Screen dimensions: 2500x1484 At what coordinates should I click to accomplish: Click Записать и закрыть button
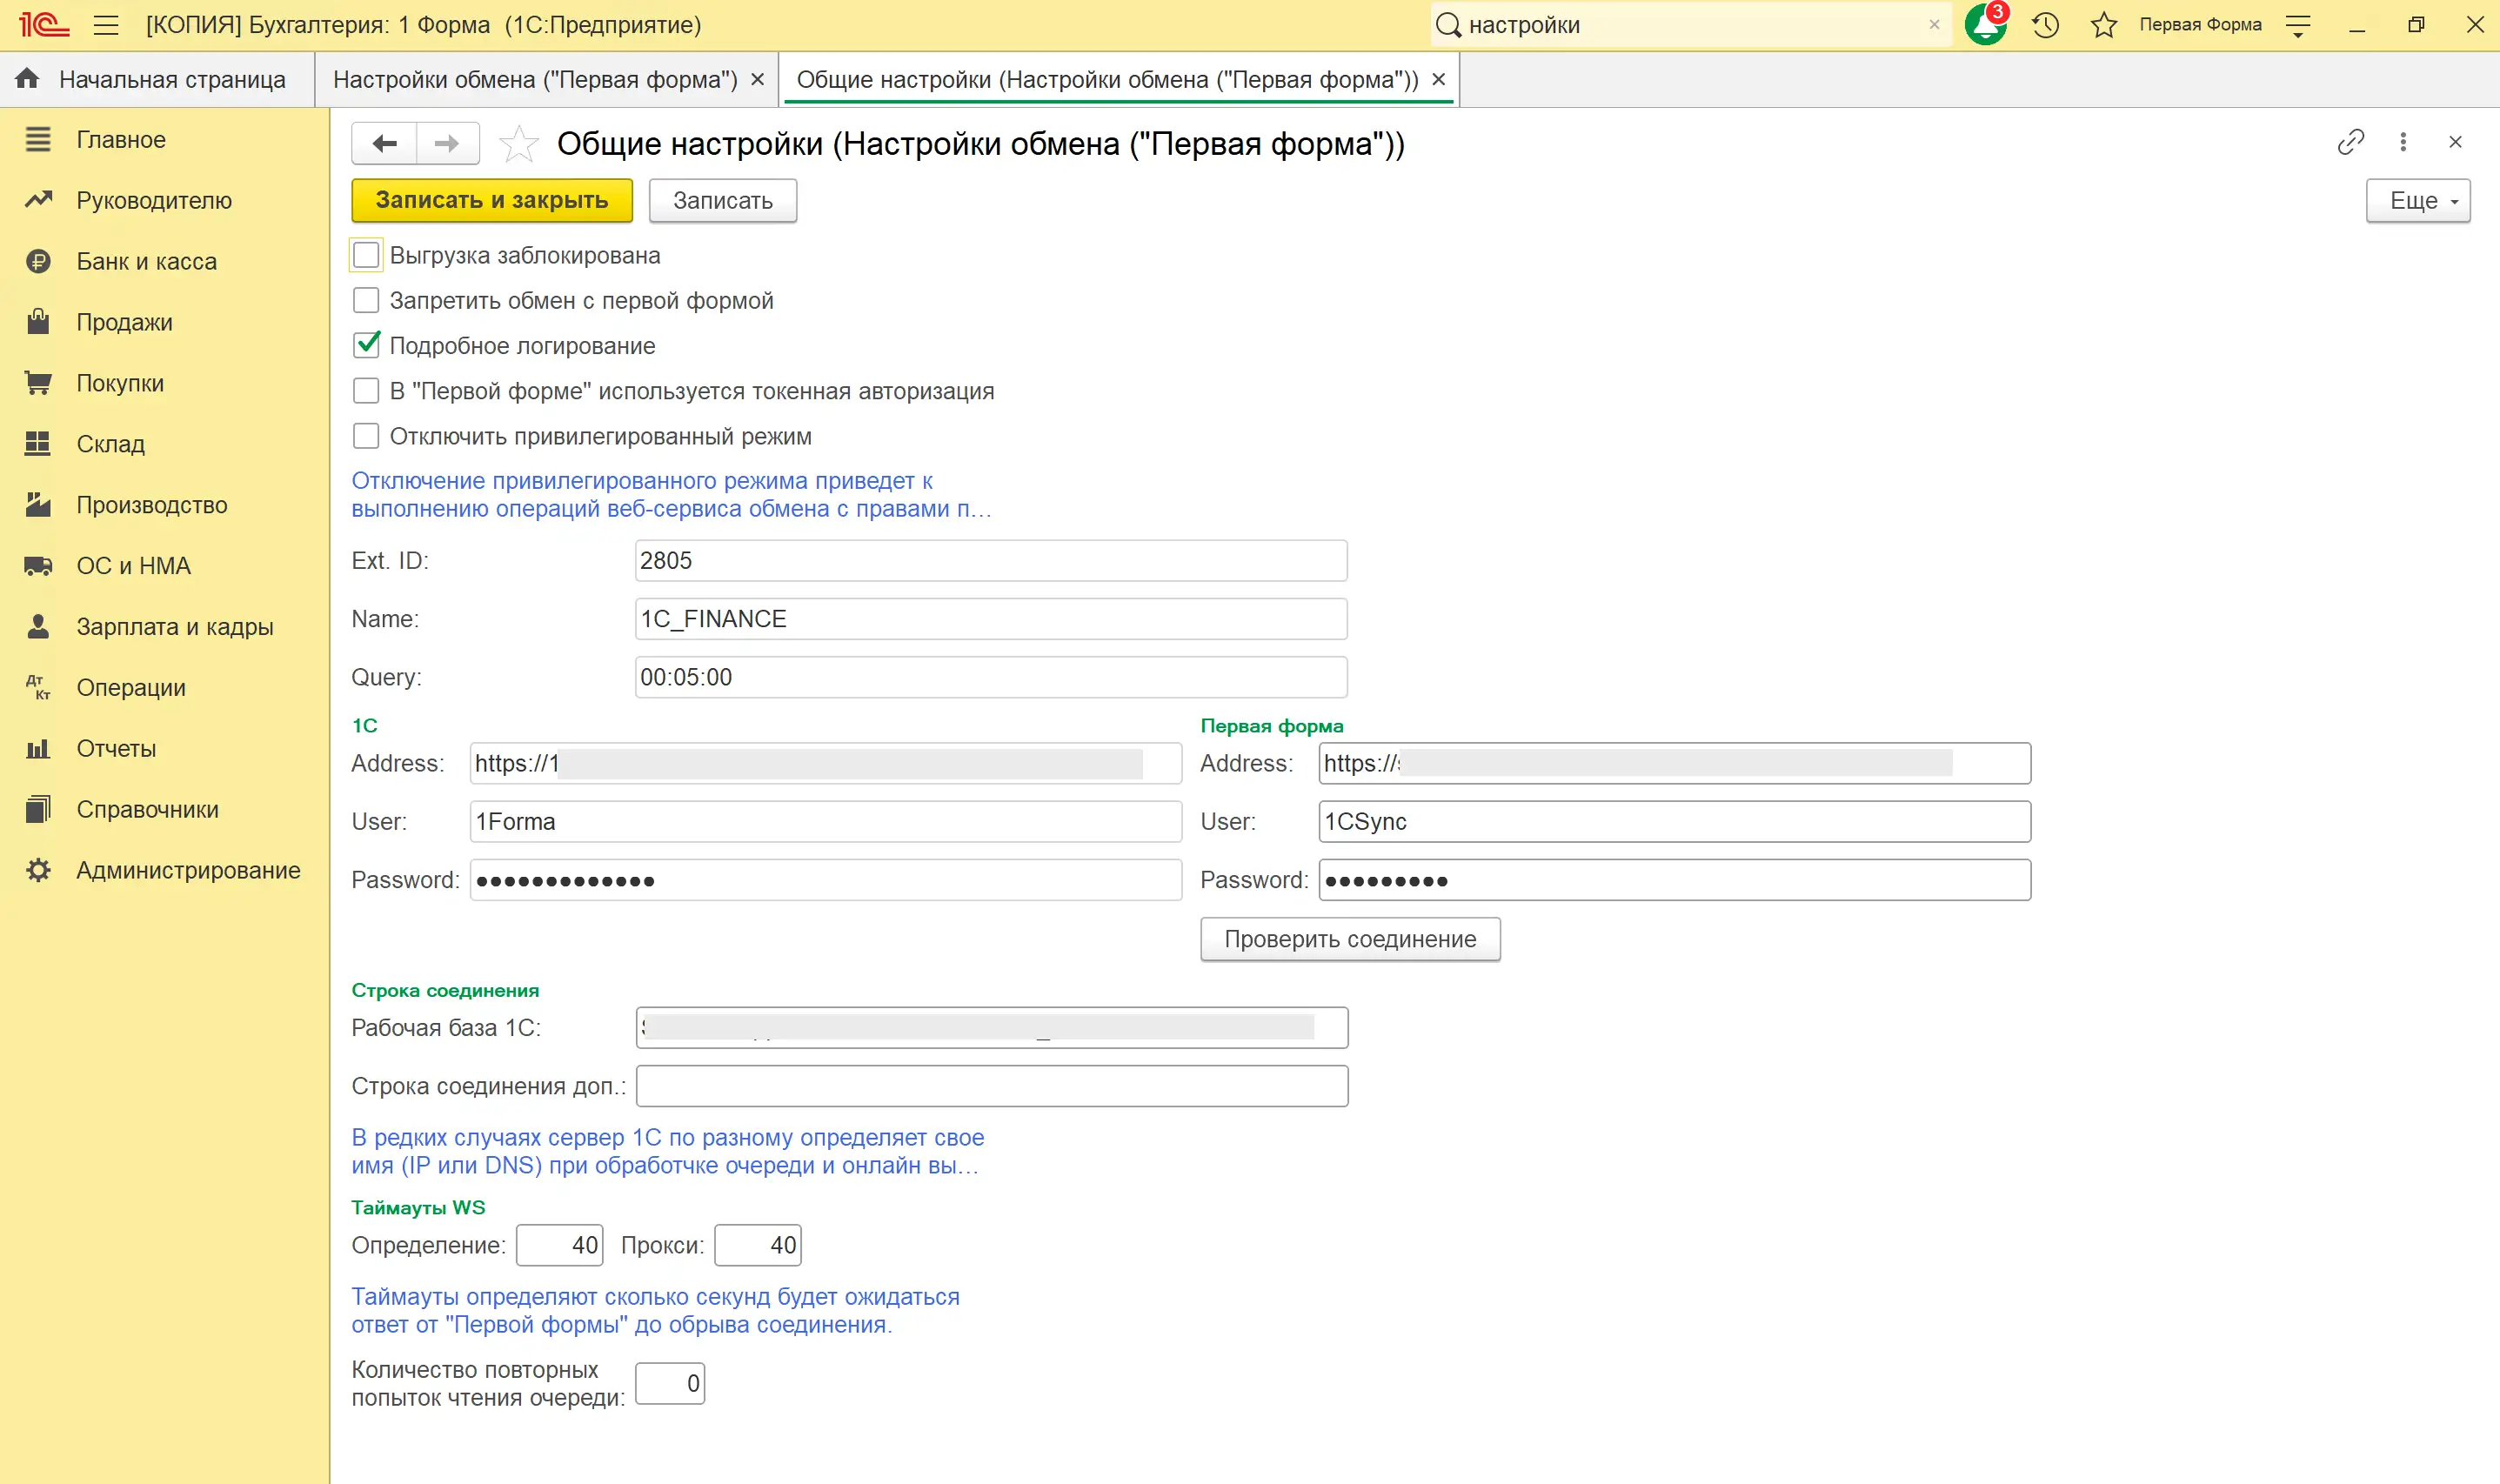[492, 201]
